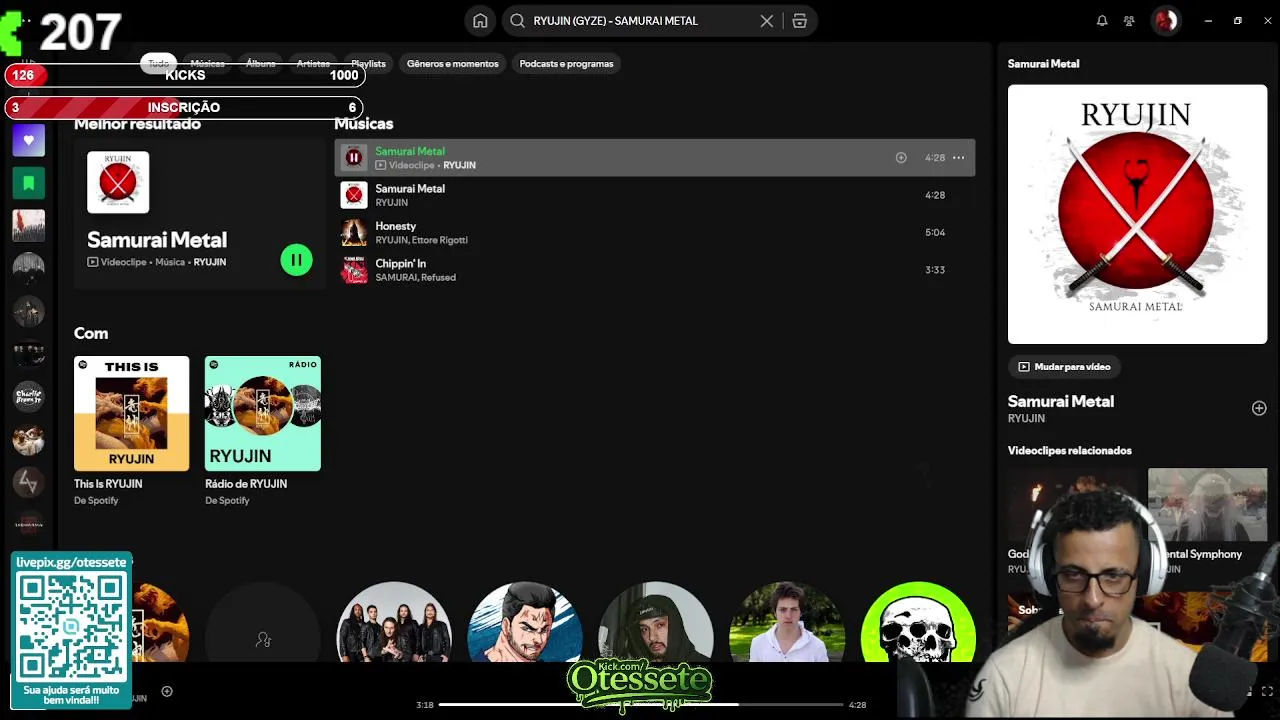Play the Honesty track row
This screenshot has width=1280, height=720.
pos(655,232)
